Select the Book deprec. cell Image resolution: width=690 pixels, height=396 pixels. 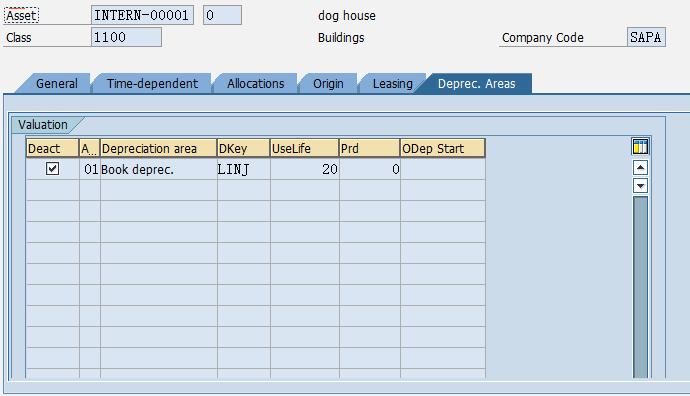pos(158,169)
